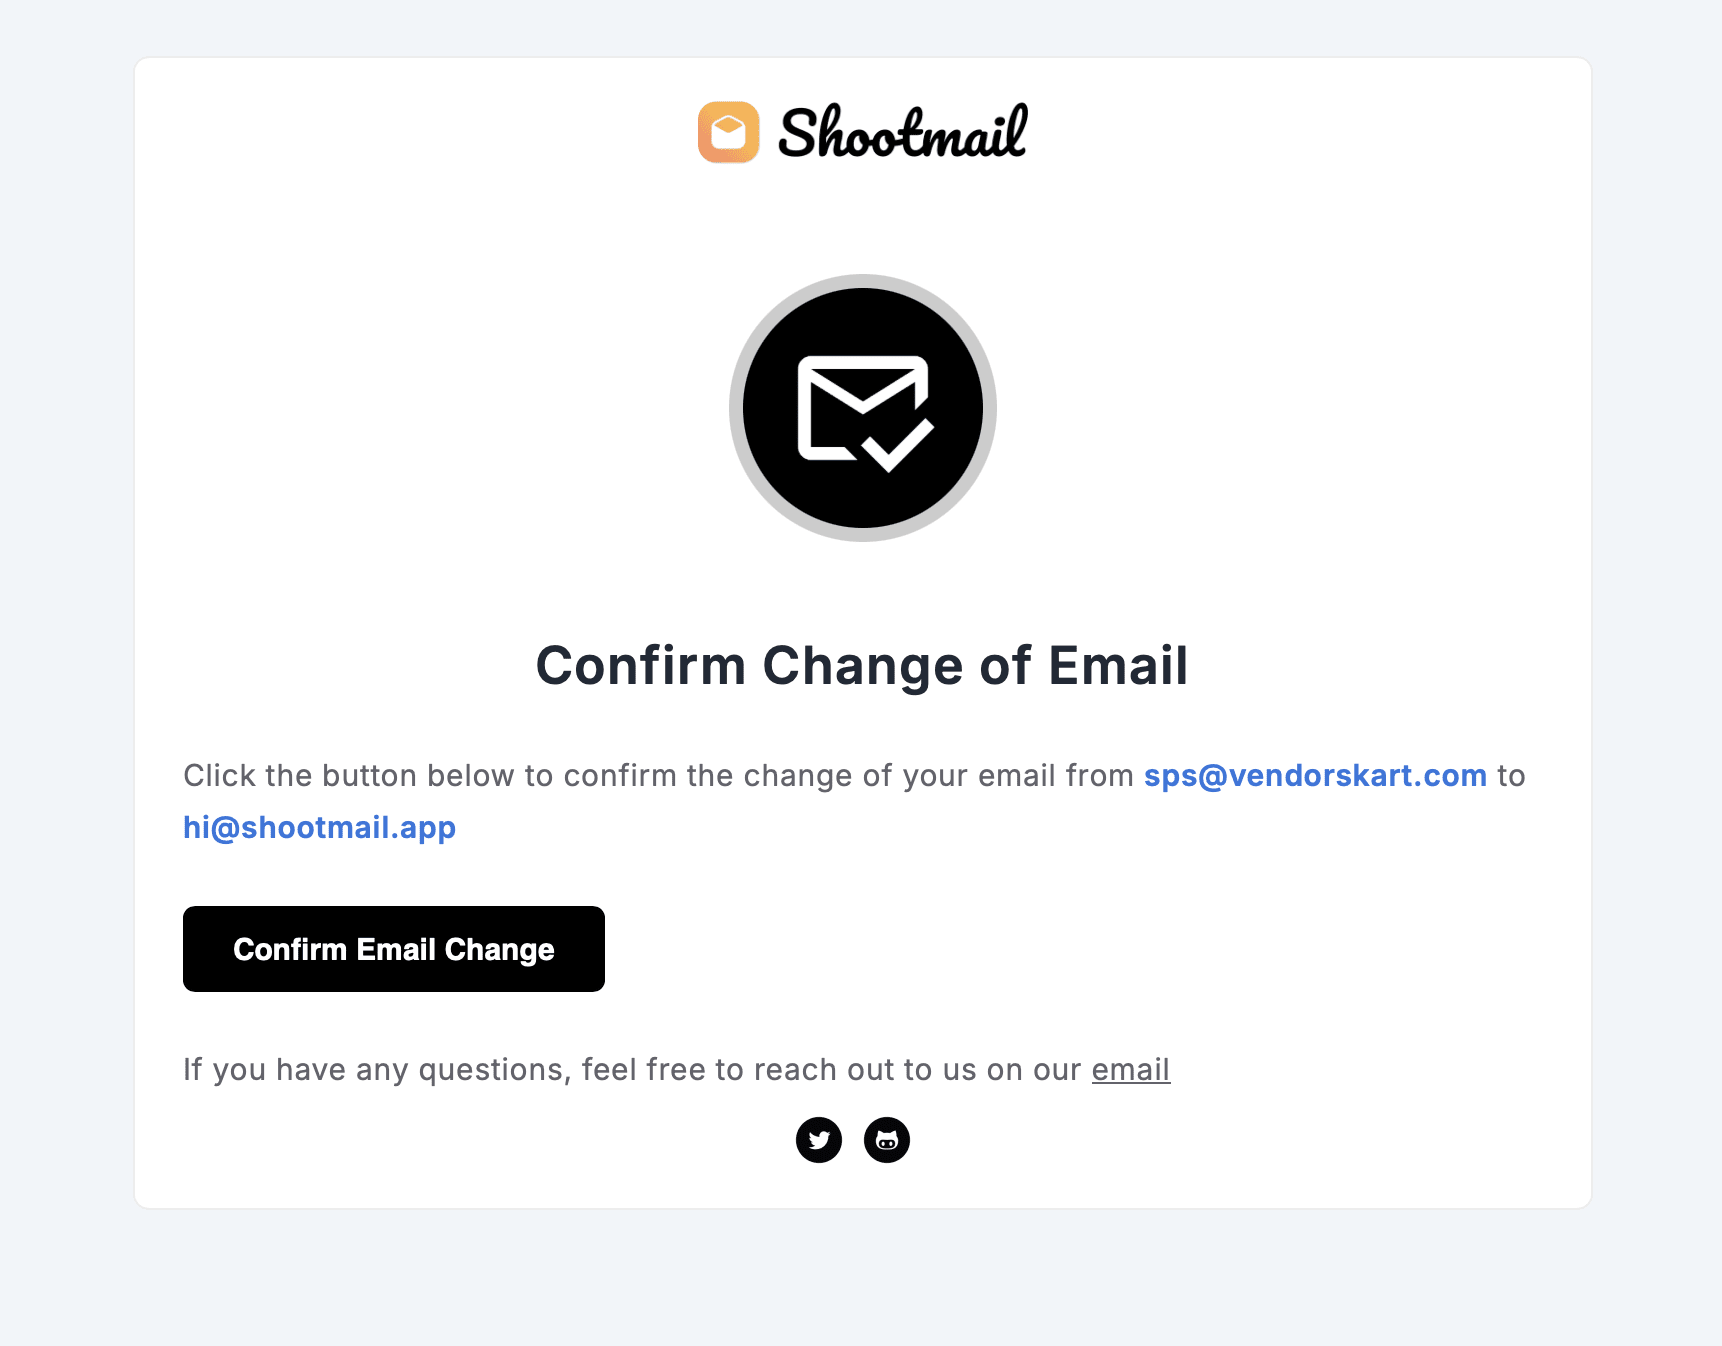Click the orange Shootmail app logo icon
The width and height of the screenshot is (1722, 1346).
click(x=728, y=132)
